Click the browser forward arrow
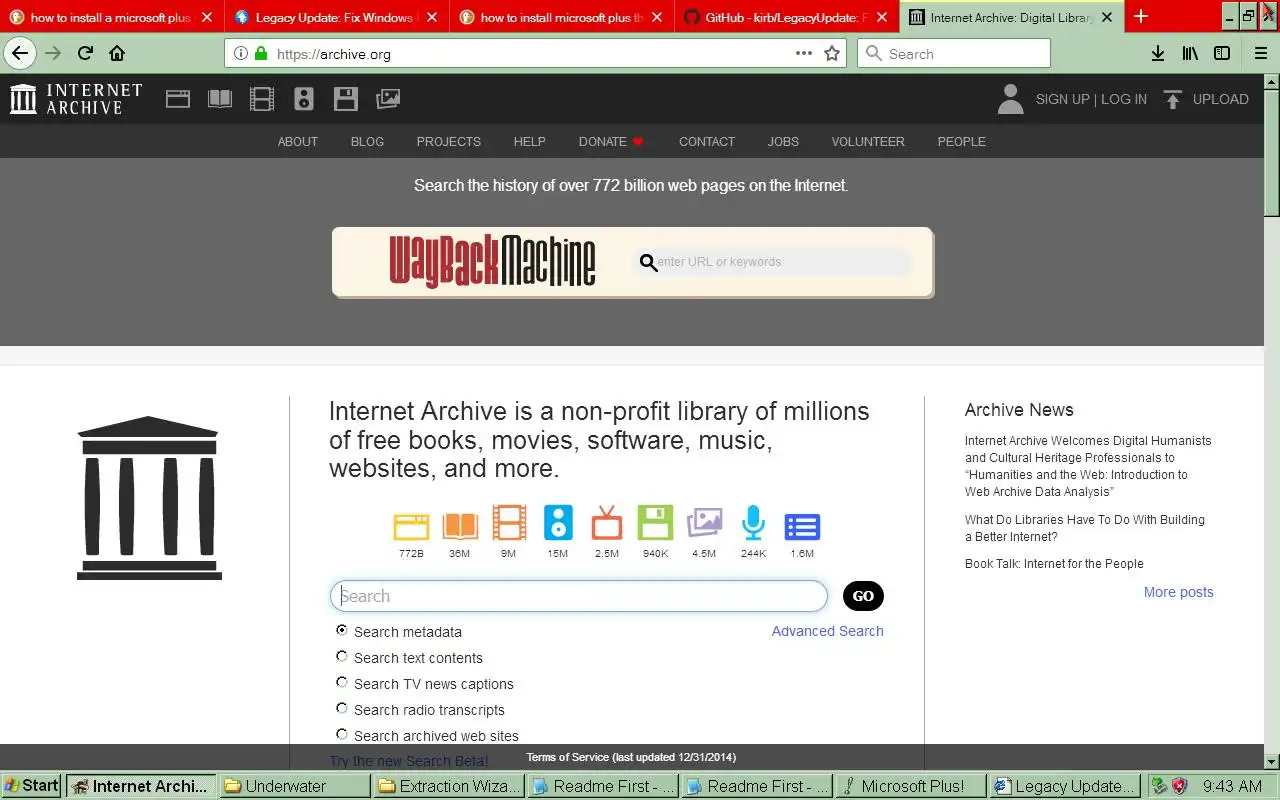The height and width of the screenshot is (800, 1280). coord(53,54)
